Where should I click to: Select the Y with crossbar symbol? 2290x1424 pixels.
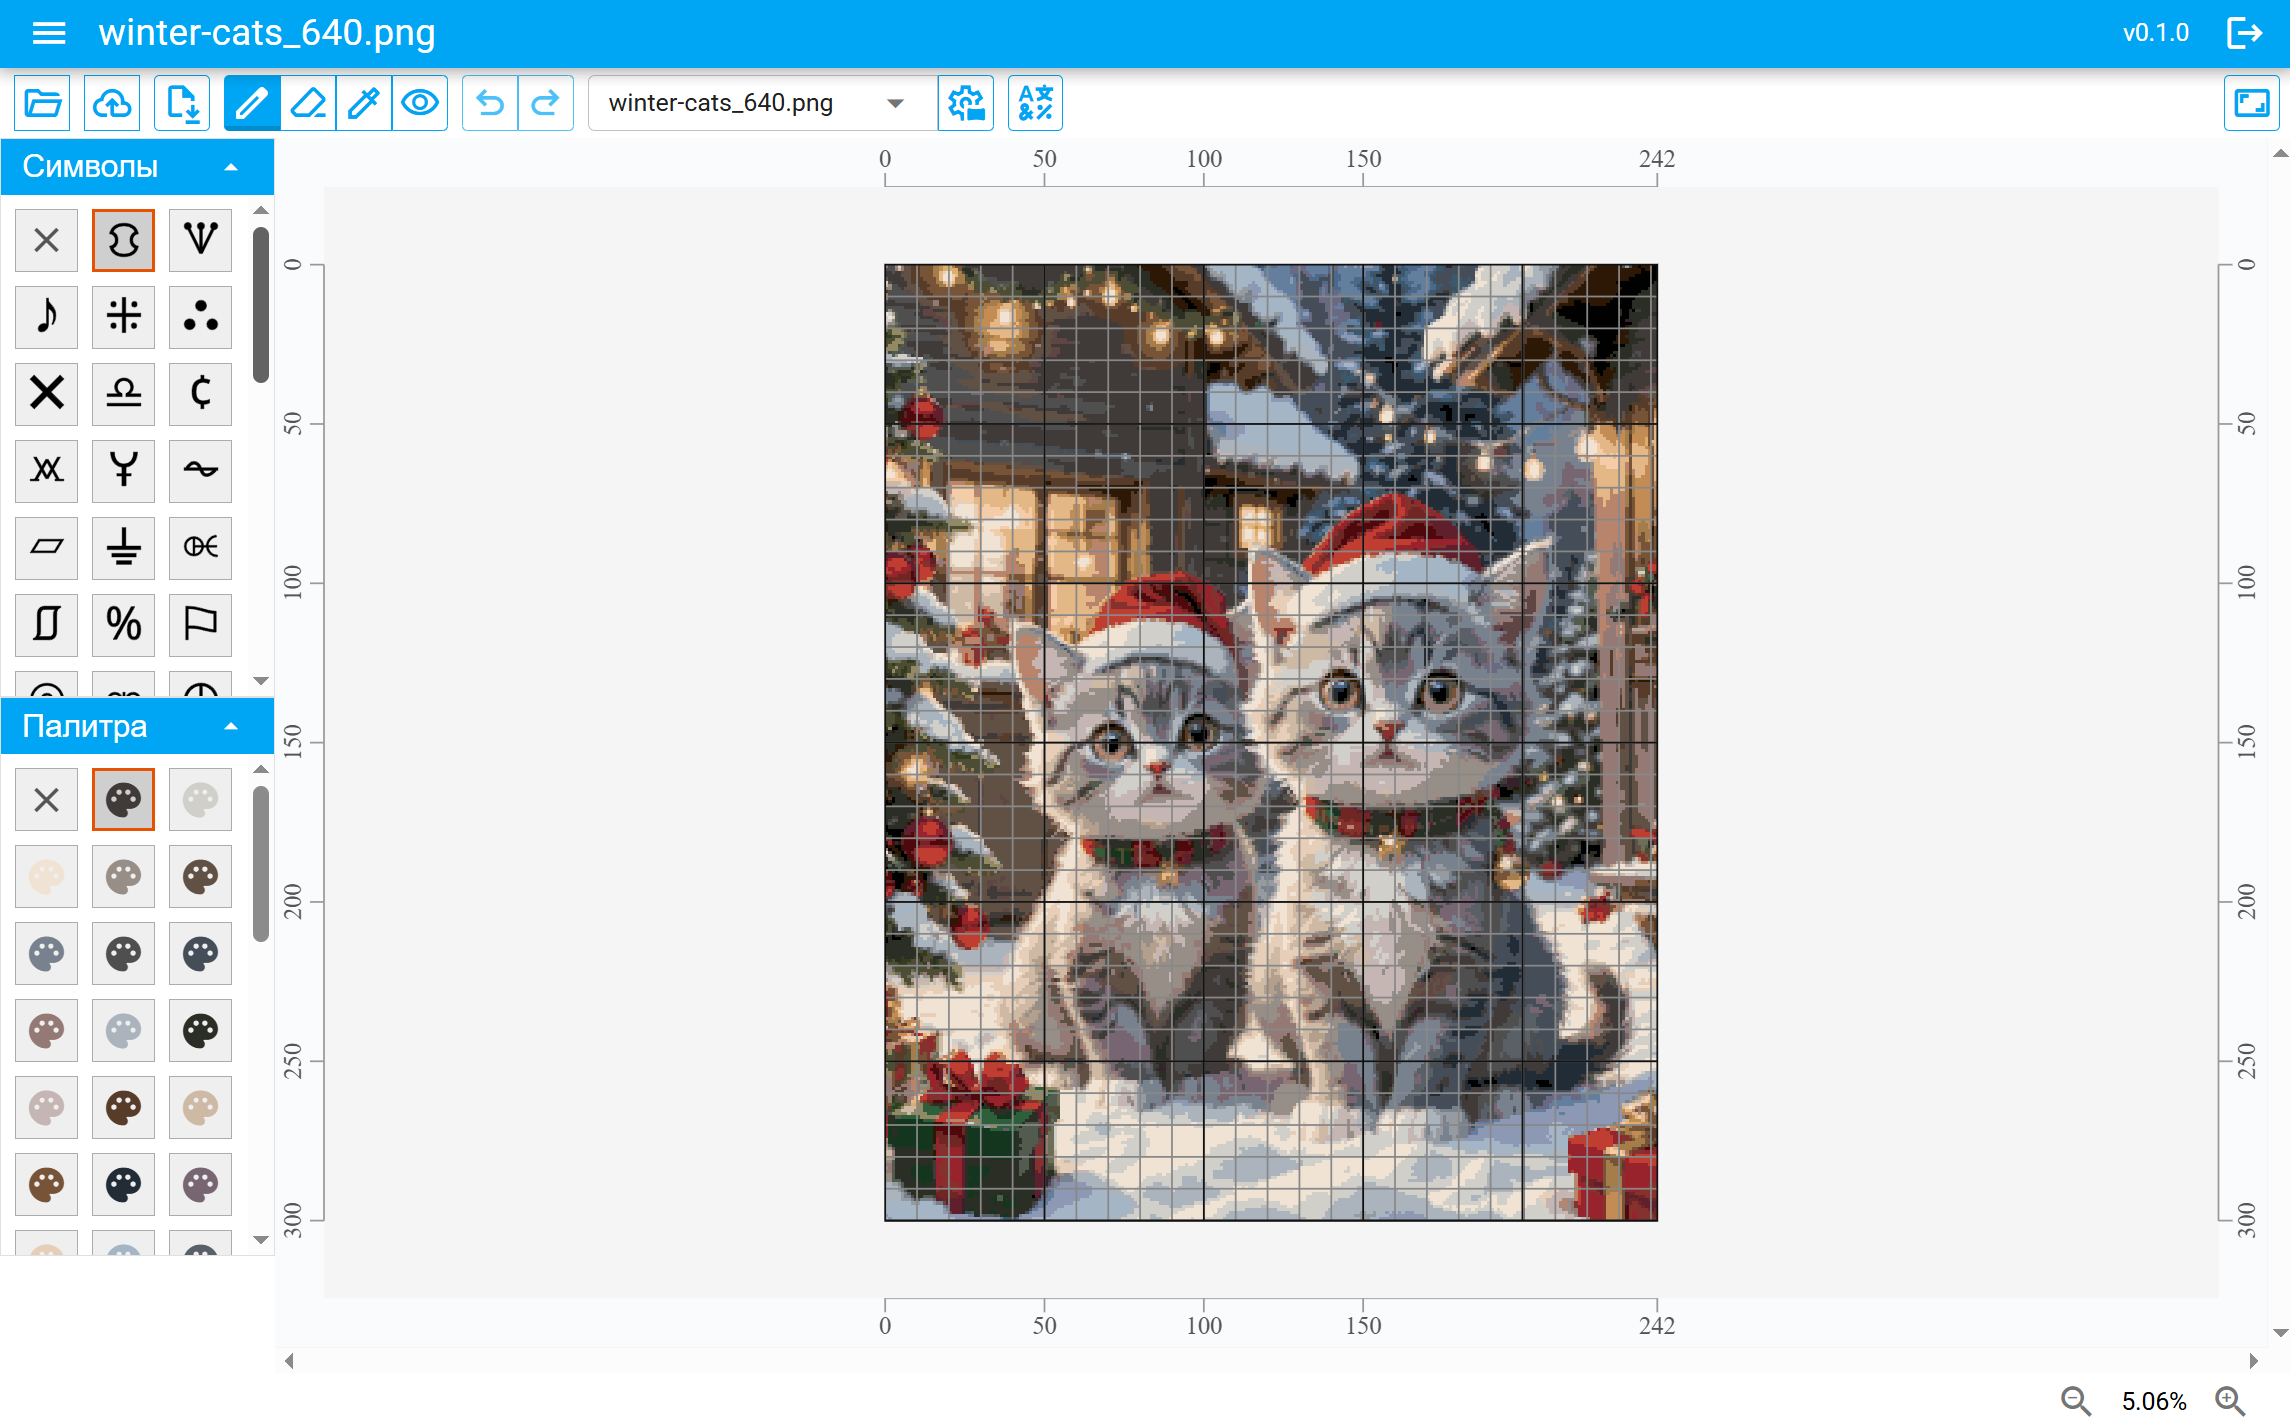pyautogui.click(x=124, y=471)
